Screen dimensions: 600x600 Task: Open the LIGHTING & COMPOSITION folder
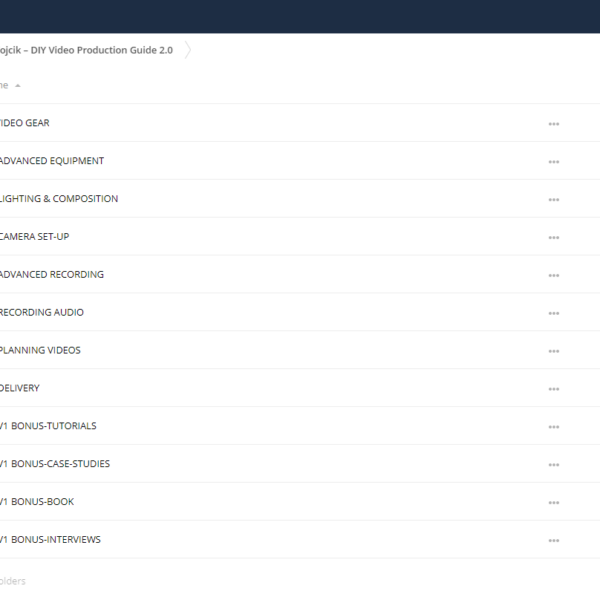click(x=59, y=199)
